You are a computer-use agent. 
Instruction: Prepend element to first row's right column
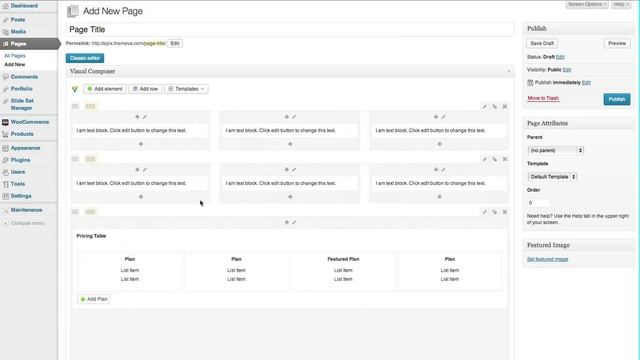click(436, 117)
